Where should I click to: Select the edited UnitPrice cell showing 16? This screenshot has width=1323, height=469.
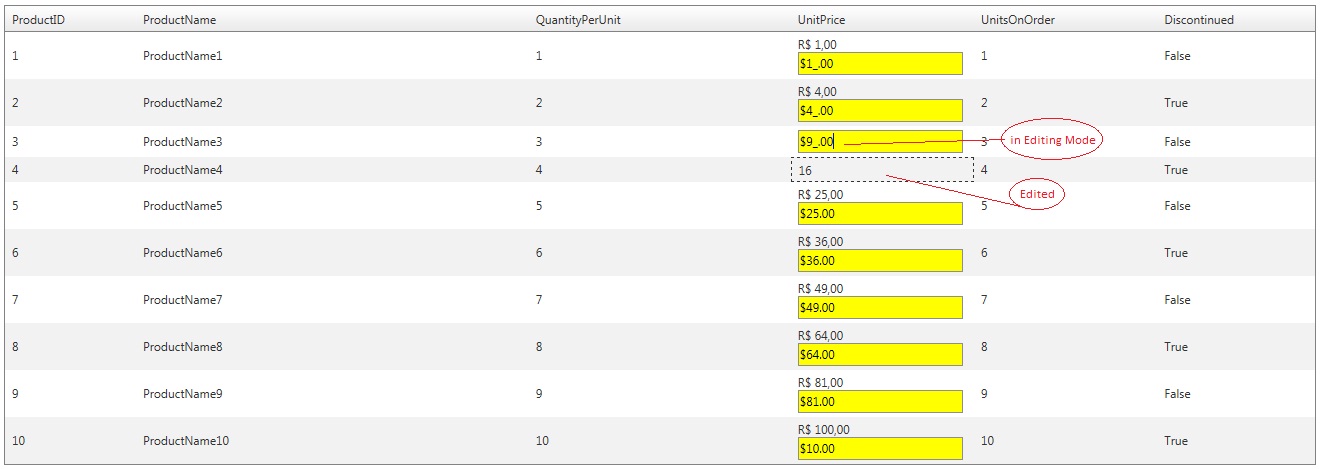tap(882, 170)
